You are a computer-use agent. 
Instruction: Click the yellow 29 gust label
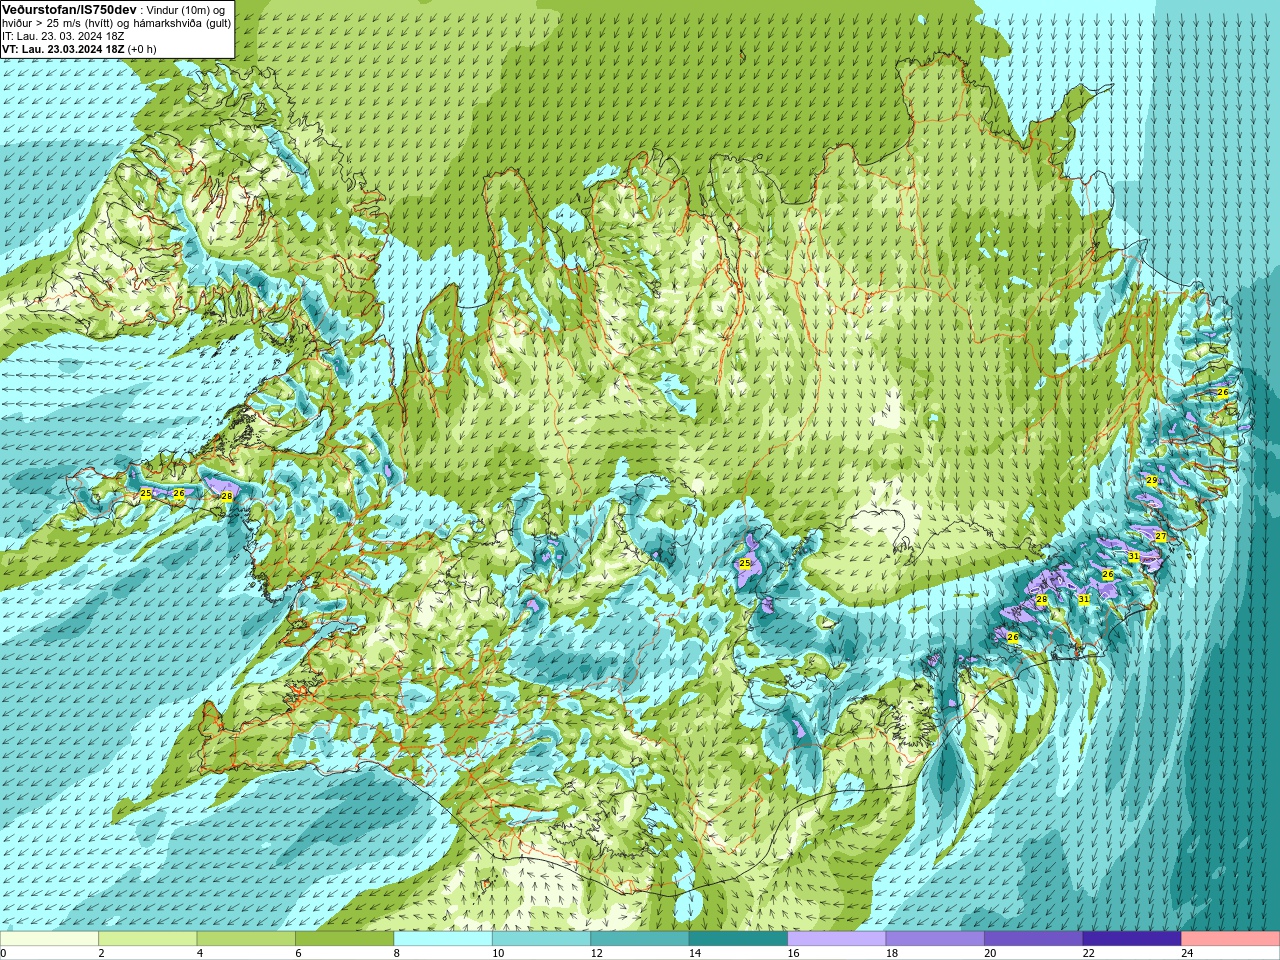point(1152,481)
